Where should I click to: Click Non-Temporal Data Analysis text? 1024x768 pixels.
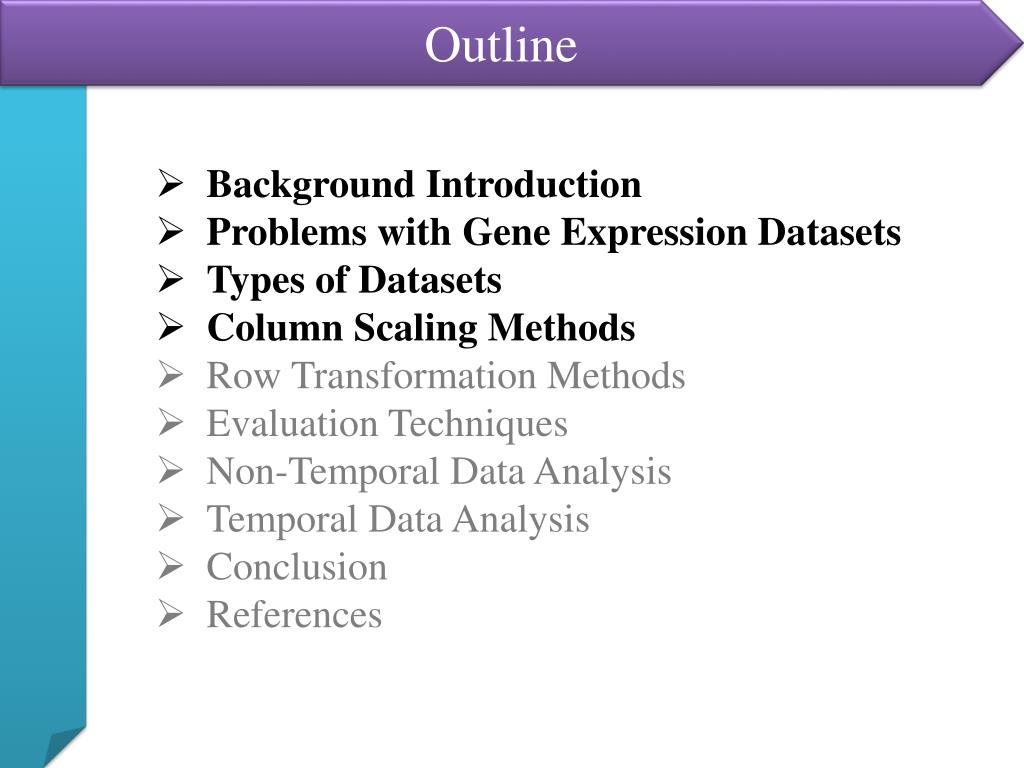point(439,472)
